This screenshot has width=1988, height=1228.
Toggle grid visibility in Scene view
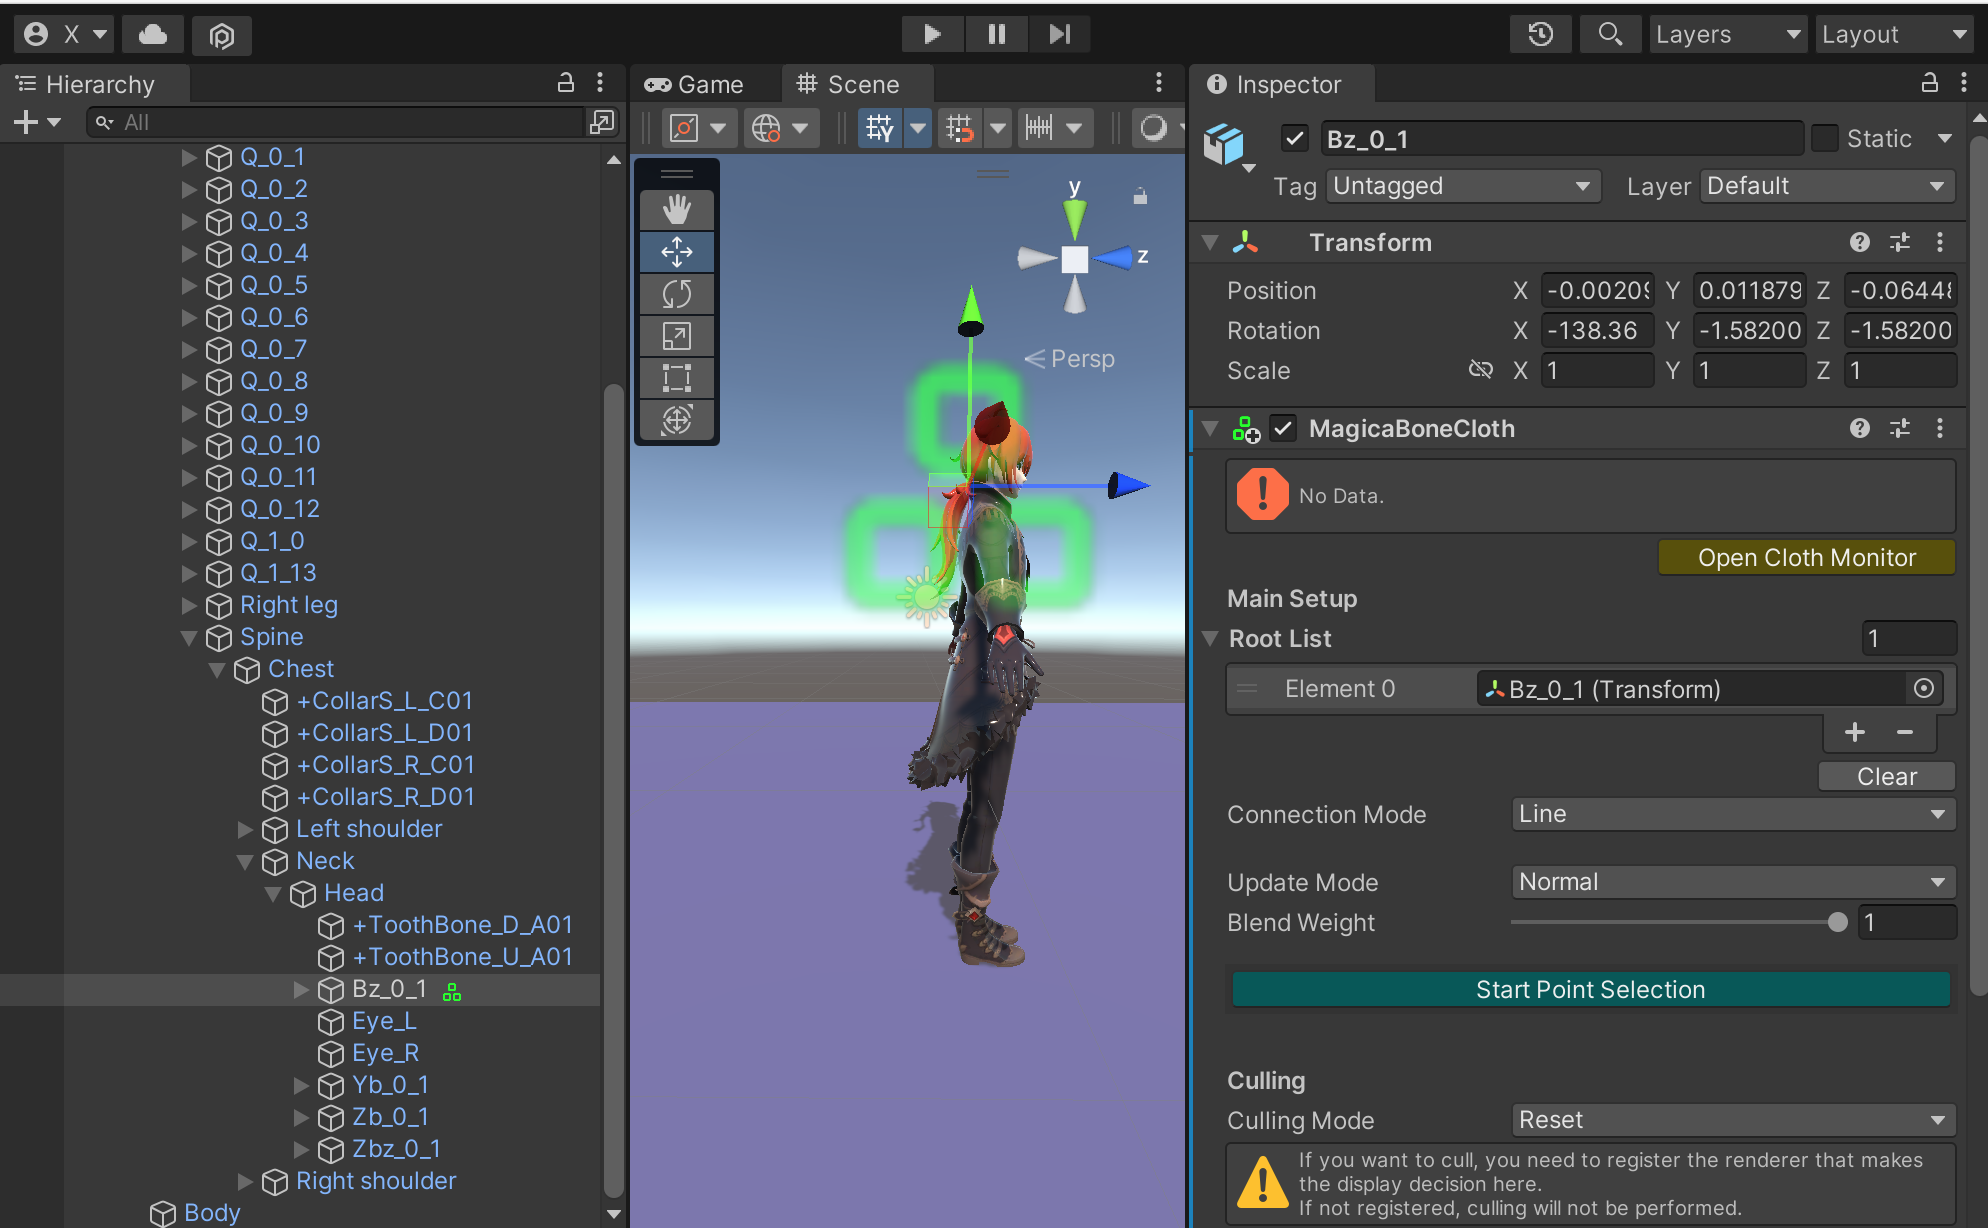(x=880, y=128)
